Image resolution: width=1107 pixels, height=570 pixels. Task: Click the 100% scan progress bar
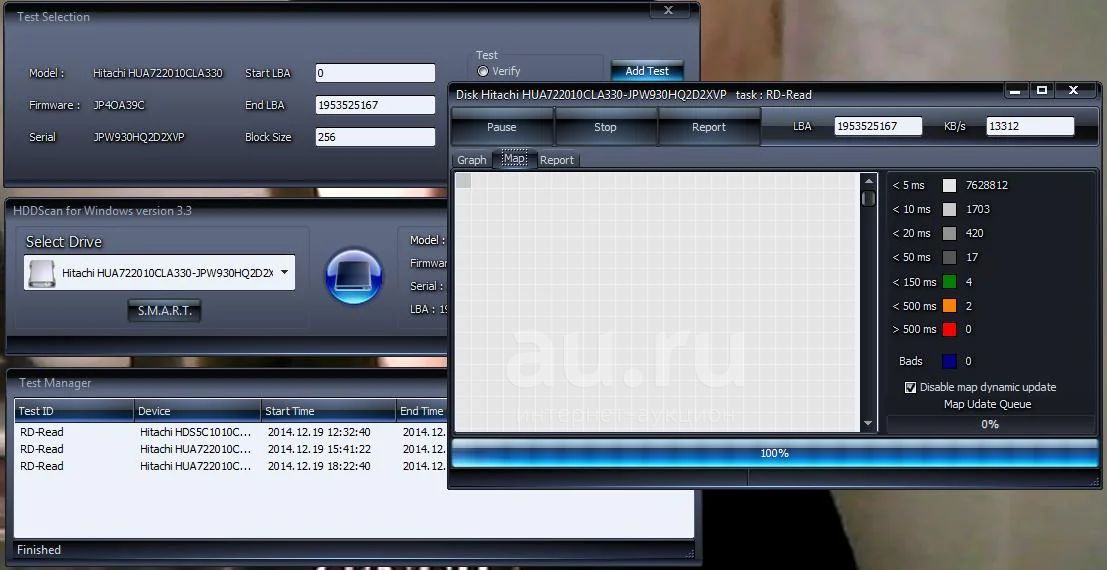pyautogui.click(x=774, y=453)
